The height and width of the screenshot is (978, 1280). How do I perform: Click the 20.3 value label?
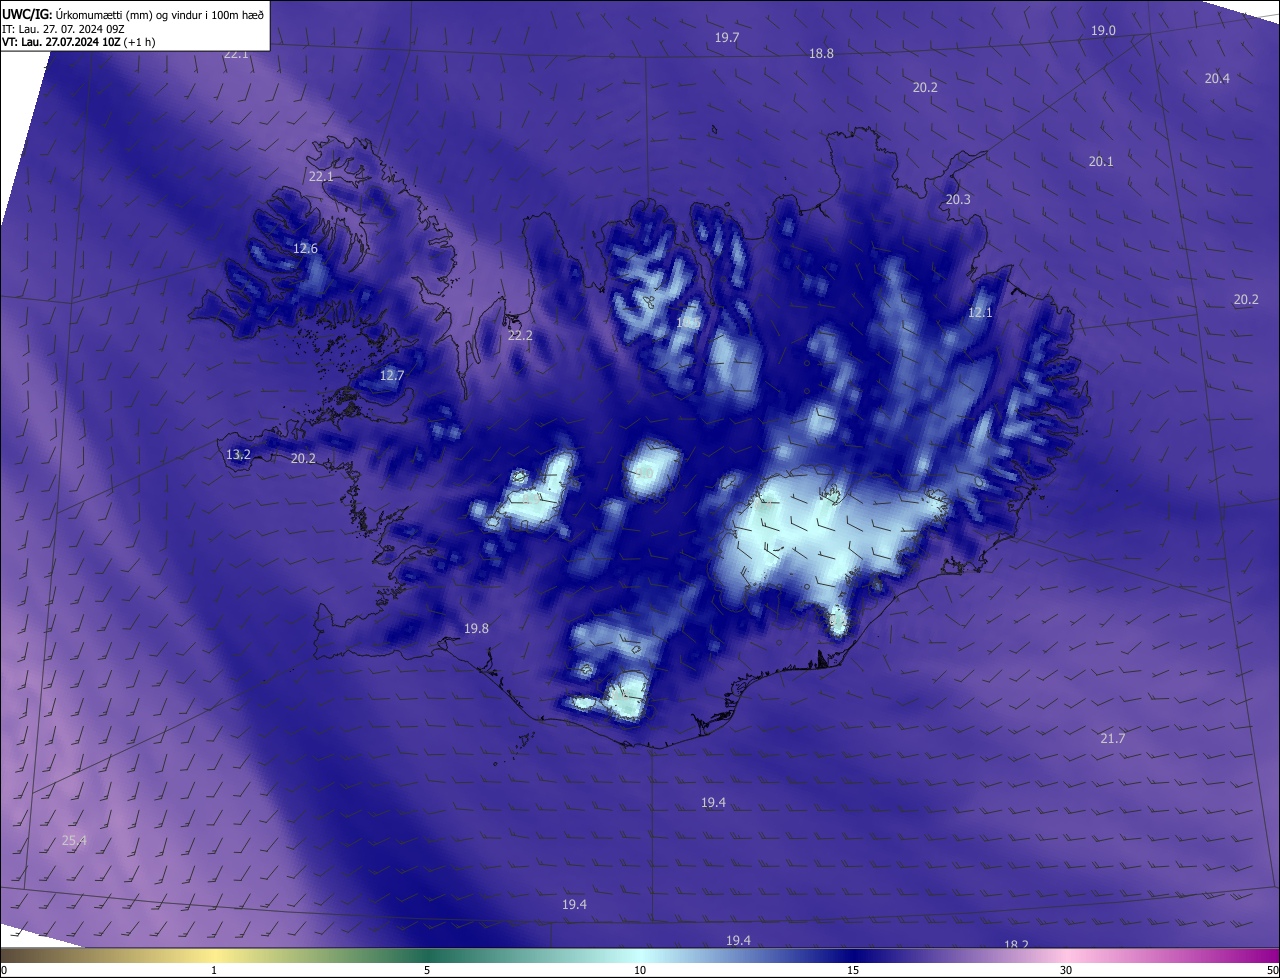click(x=958, y=200)
